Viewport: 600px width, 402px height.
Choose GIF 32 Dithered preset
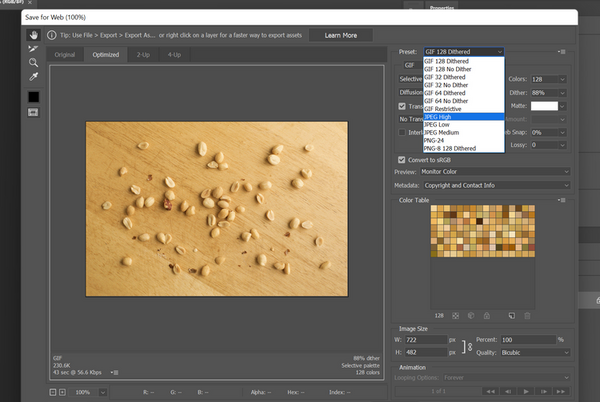point(464,77)
